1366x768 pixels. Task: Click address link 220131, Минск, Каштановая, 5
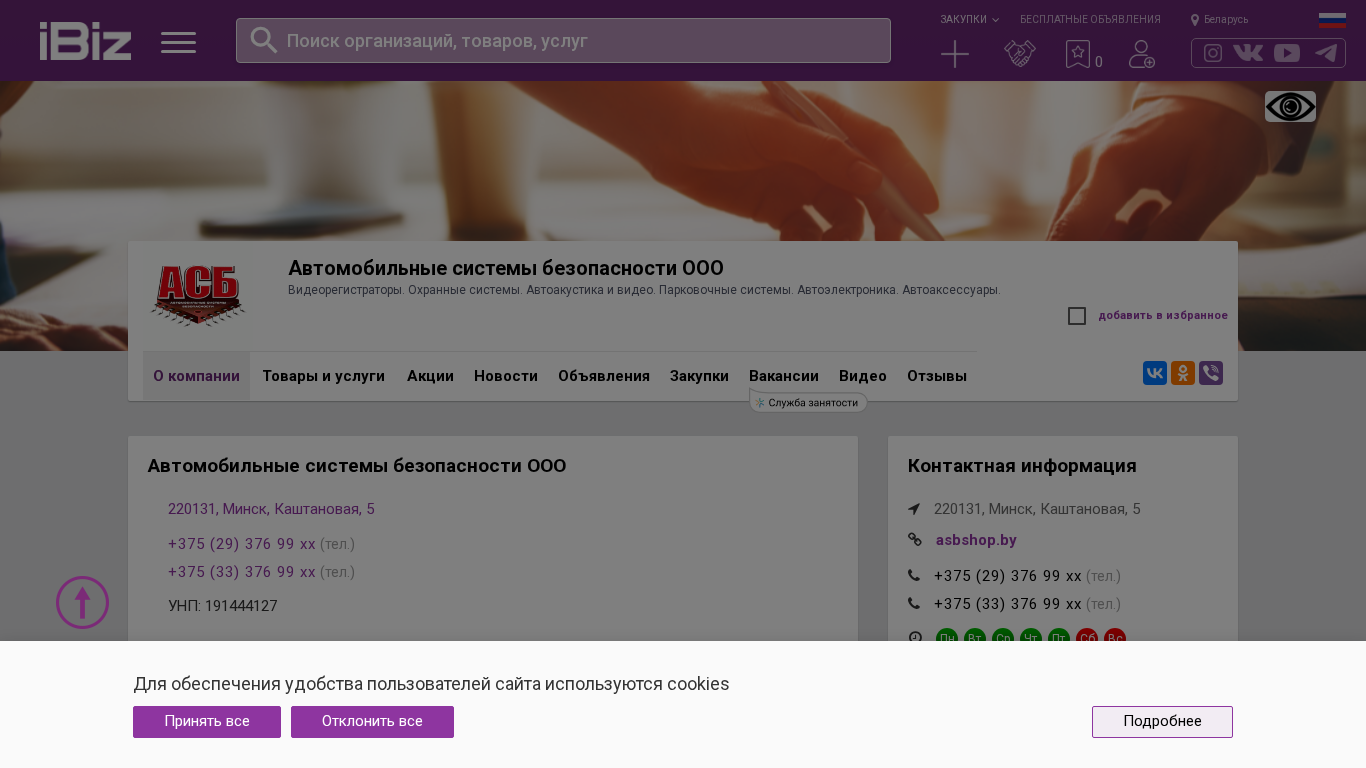[271, 509]
